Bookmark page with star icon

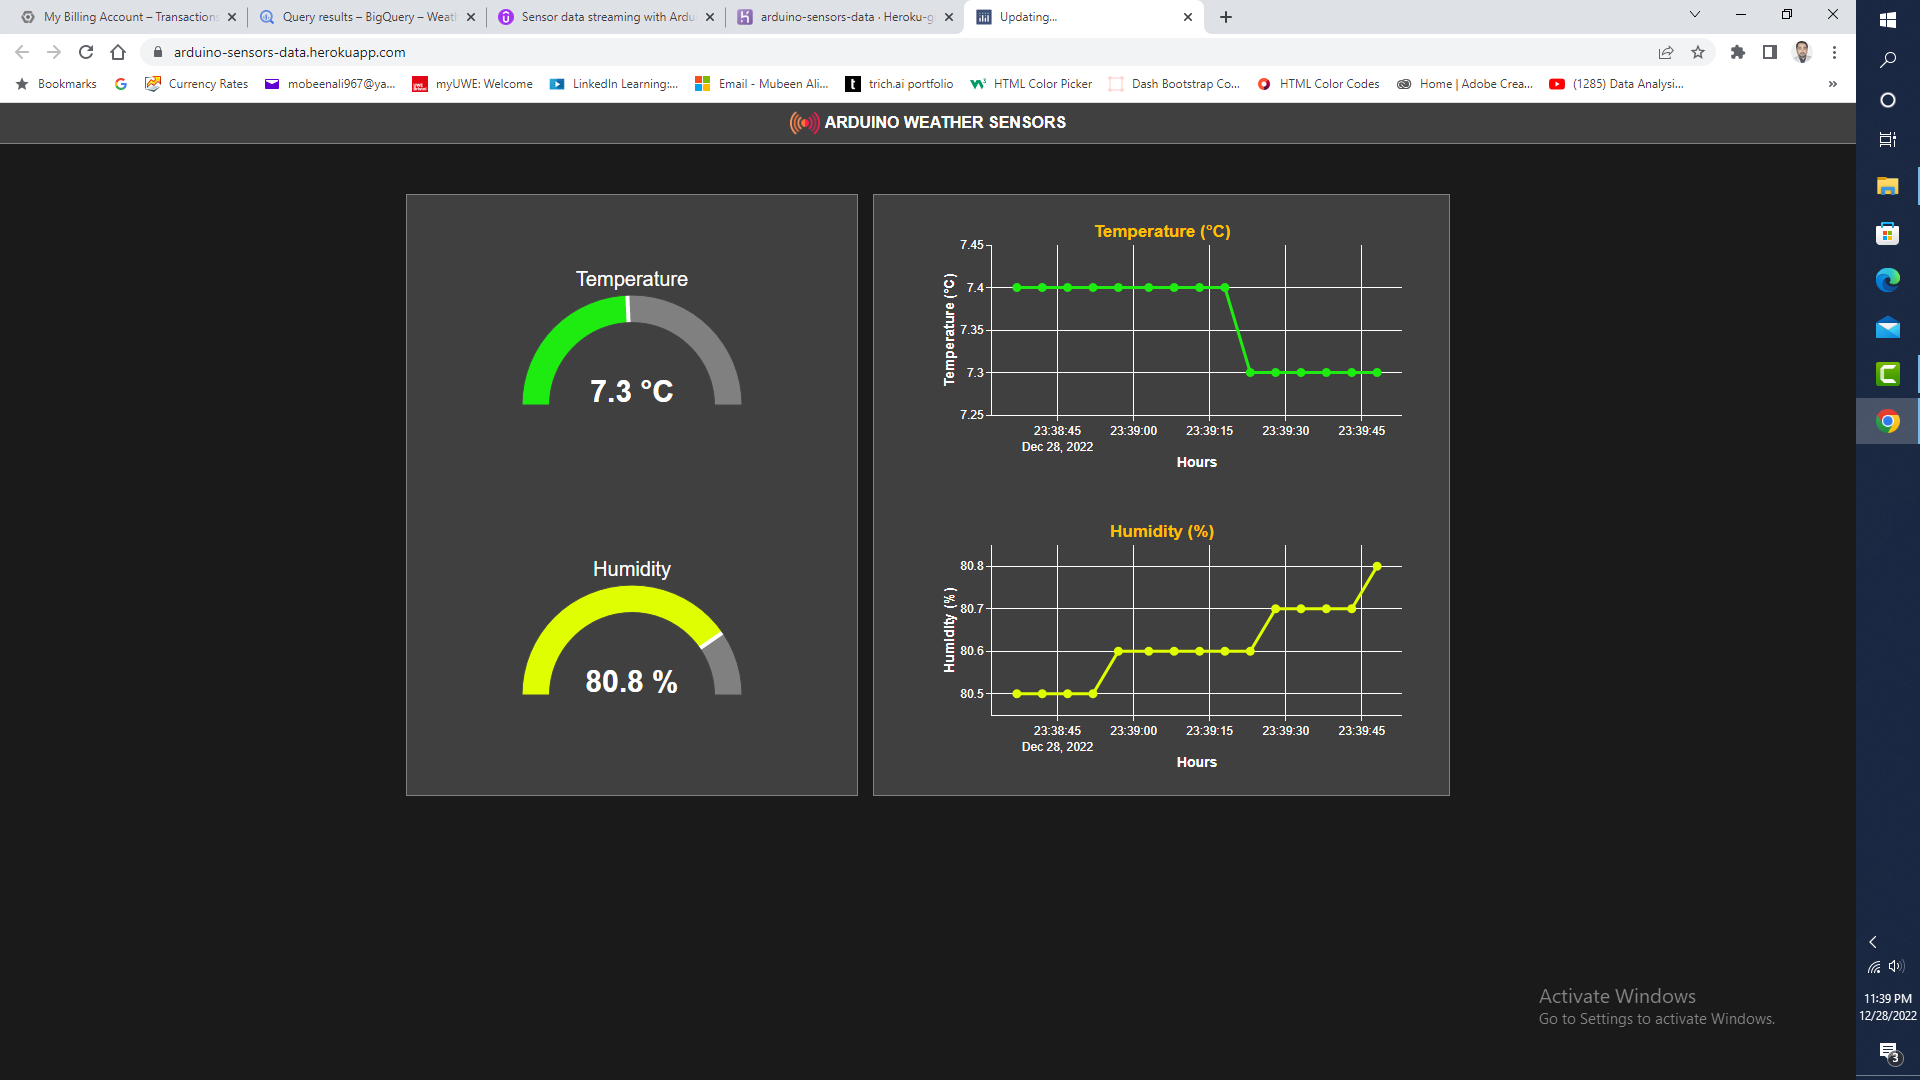point(1698,52)
